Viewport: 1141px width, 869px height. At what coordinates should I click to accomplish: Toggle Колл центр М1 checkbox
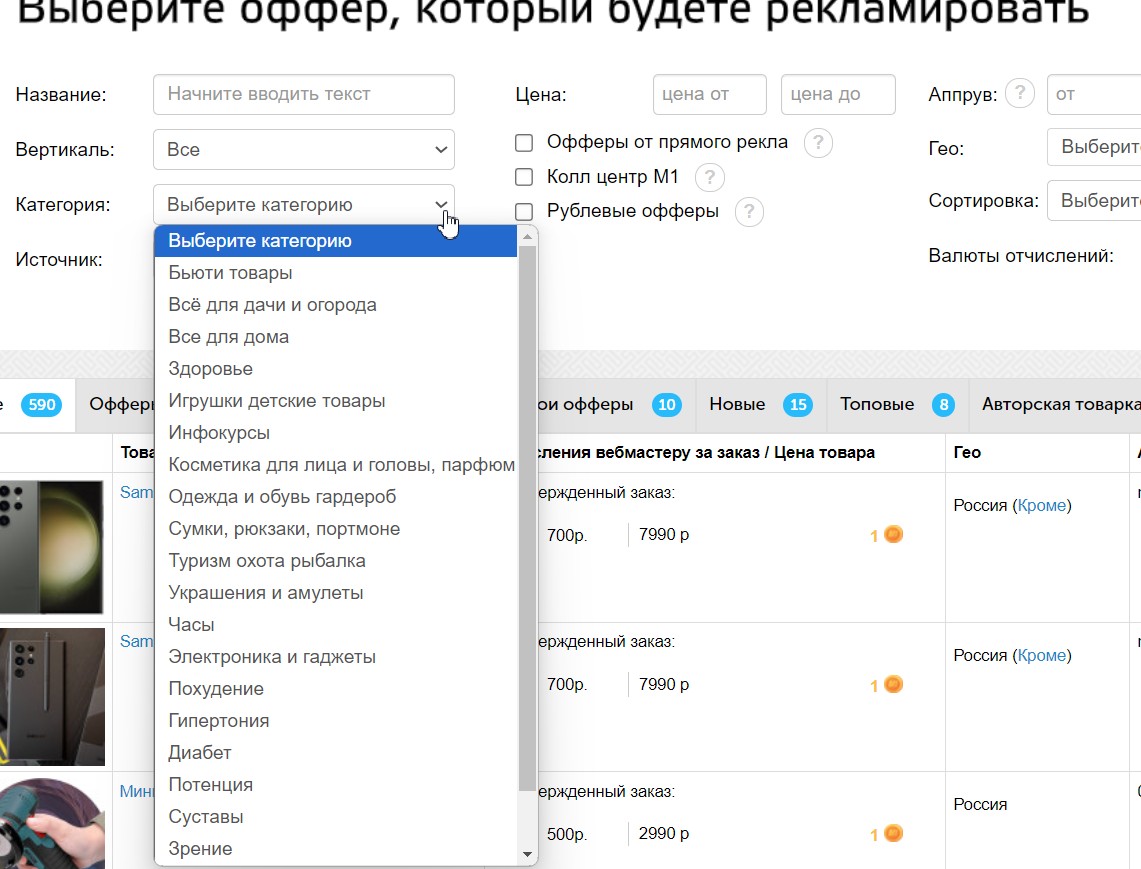click(x=524, y=177)
